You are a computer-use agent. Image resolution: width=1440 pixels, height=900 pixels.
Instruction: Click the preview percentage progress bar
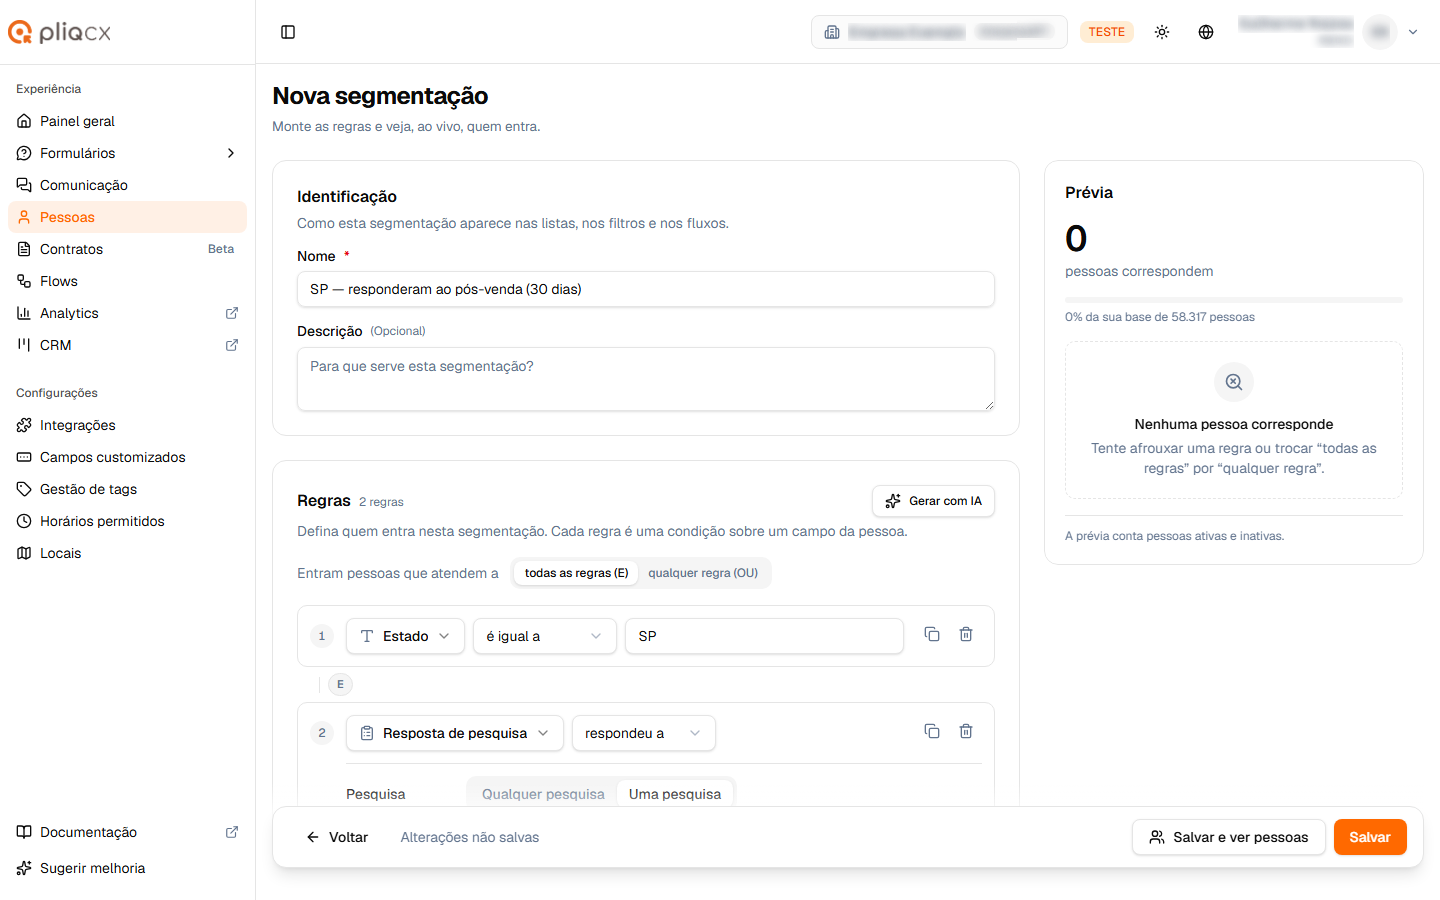tap(1234, 300)
